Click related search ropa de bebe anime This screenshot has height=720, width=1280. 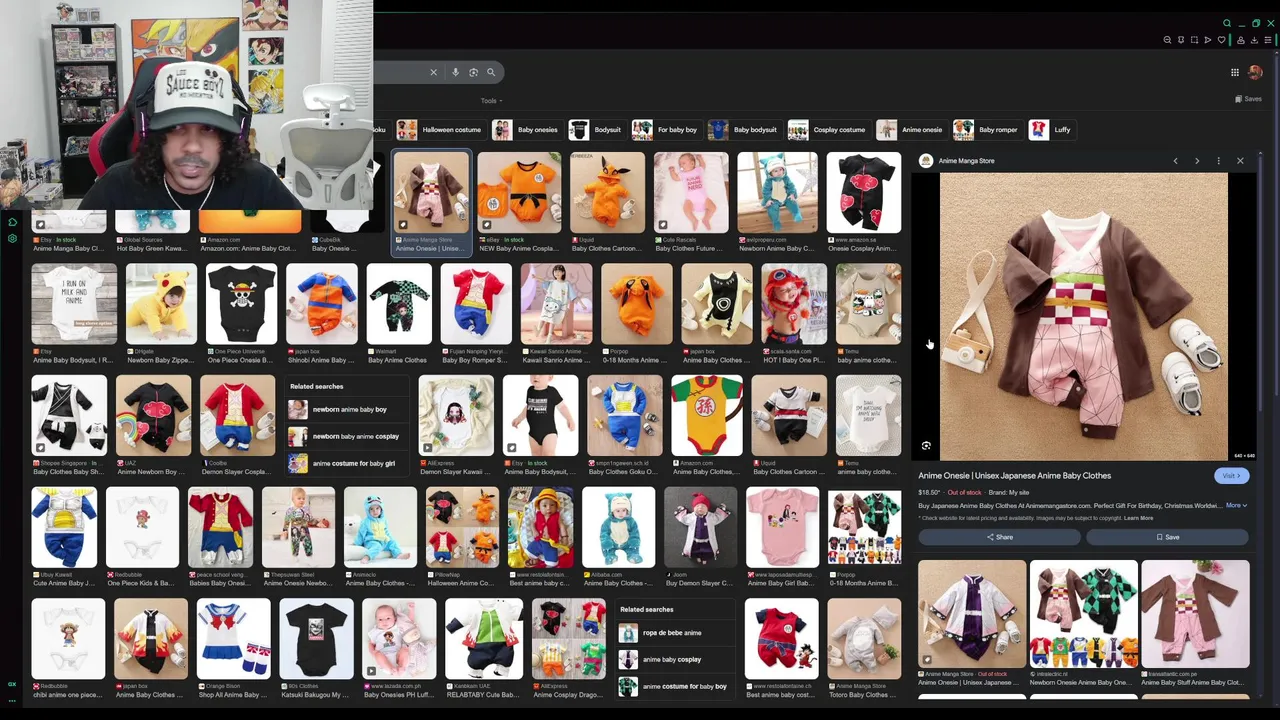click(x=675, y=633)
